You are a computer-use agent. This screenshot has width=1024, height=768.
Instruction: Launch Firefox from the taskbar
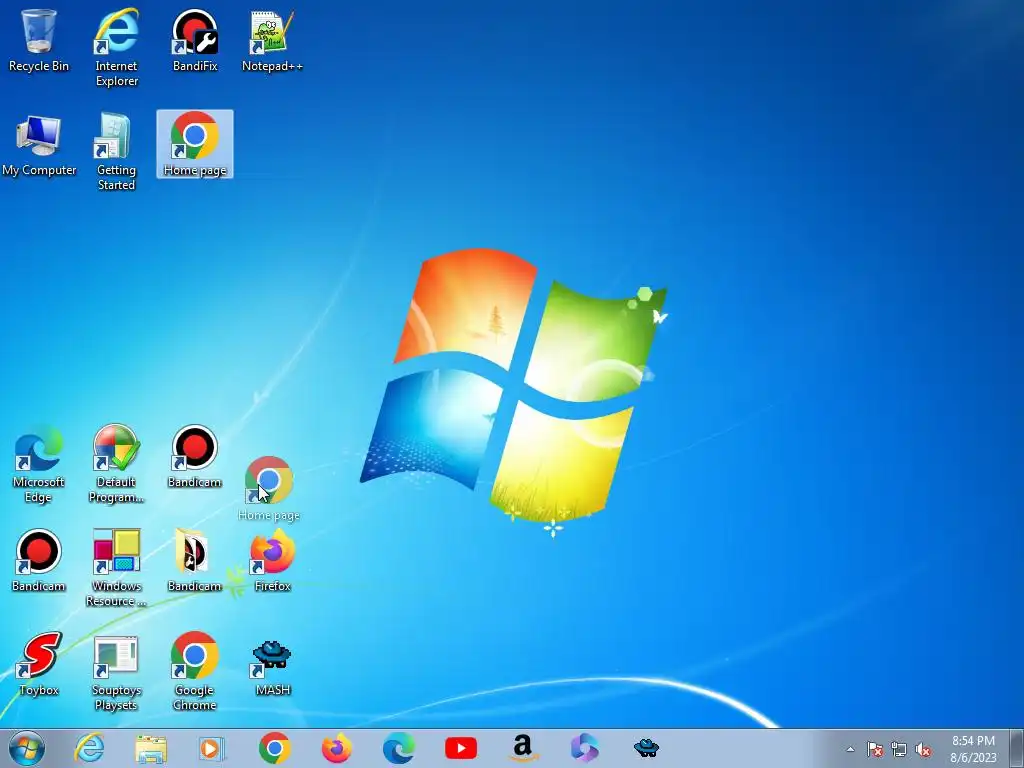[336, 748]
